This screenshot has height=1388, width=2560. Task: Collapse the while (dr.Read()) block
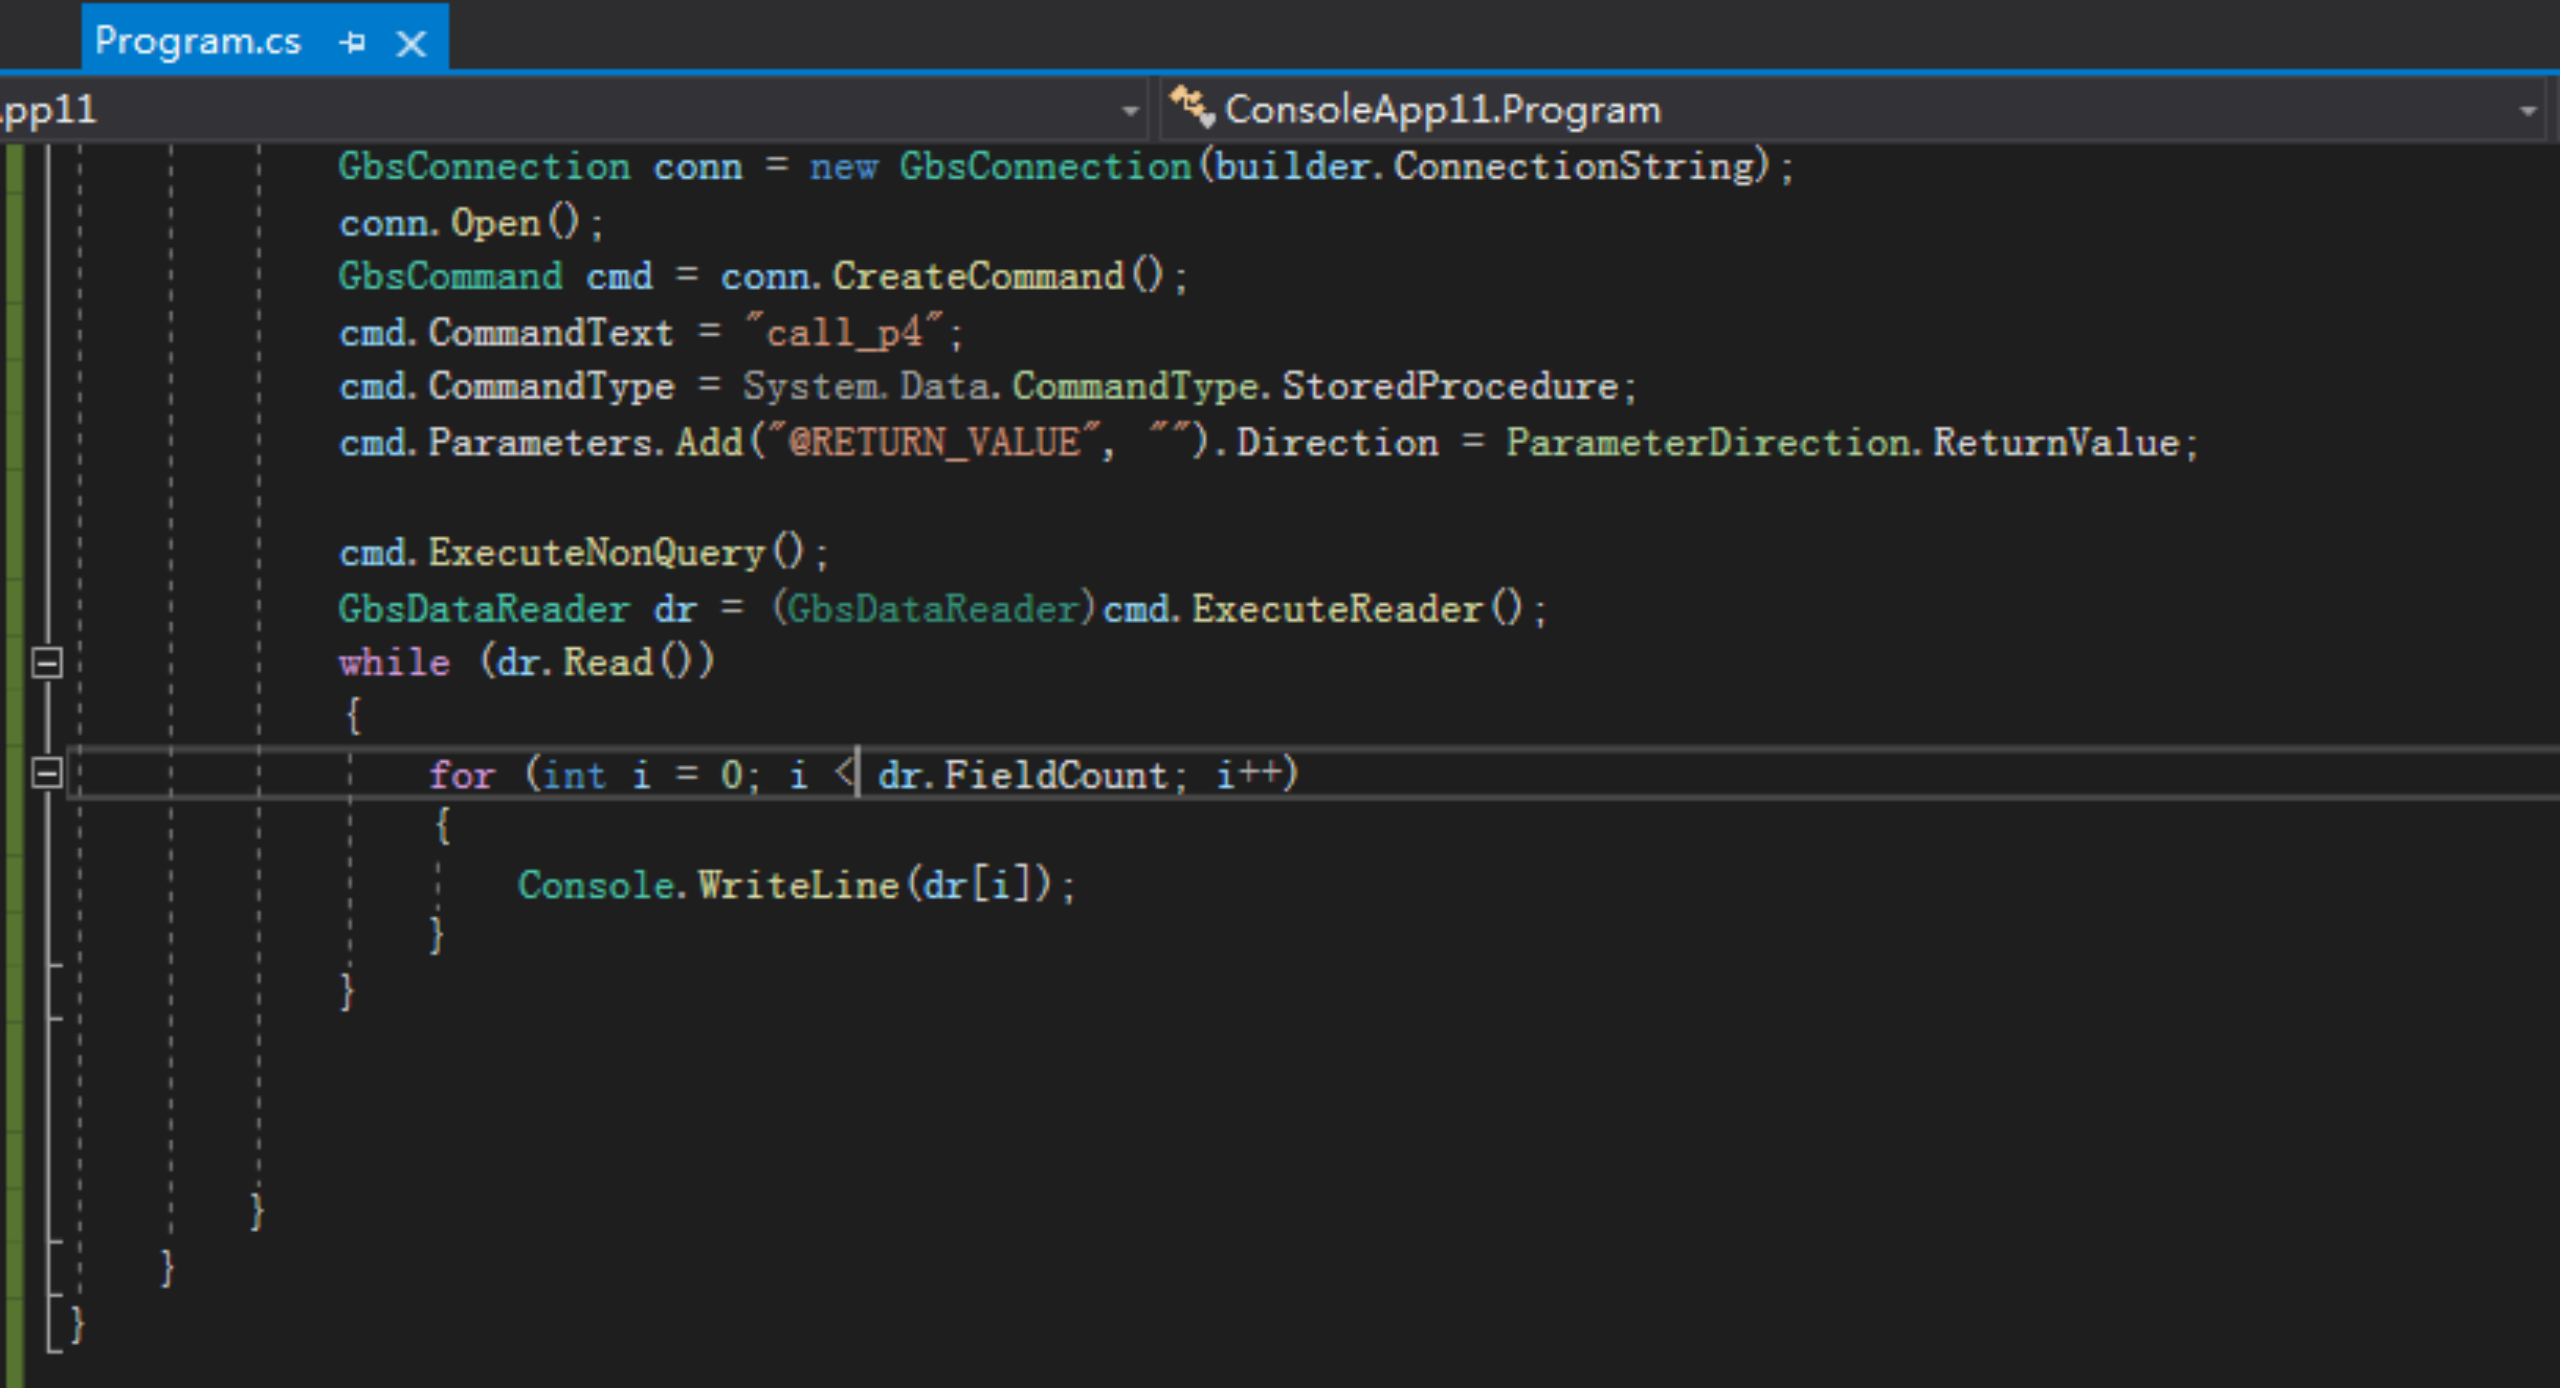point(47,662)
